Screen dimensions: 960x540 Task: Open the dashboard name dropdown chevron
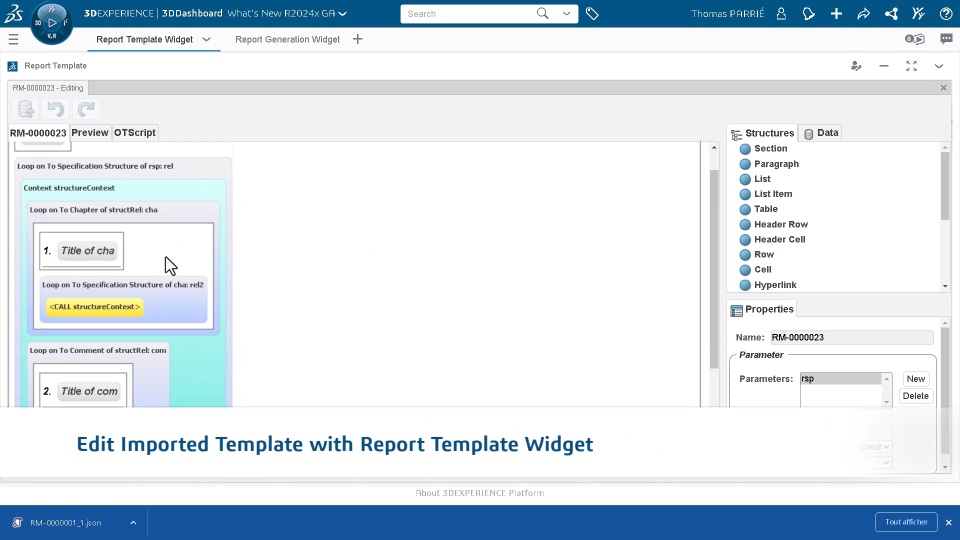coord(343,13)
